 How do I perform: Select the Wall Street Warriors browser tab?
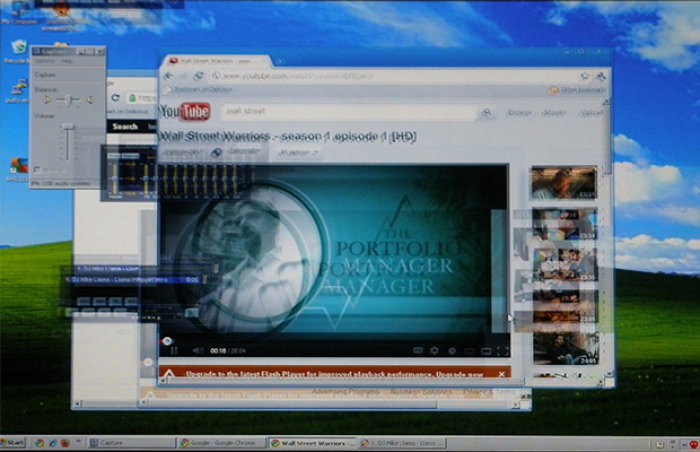pos(217,60)
